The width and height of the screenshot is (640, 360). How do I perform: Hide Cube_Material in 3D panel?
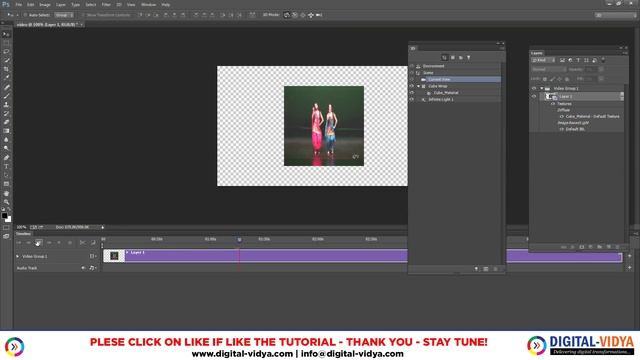412,93
